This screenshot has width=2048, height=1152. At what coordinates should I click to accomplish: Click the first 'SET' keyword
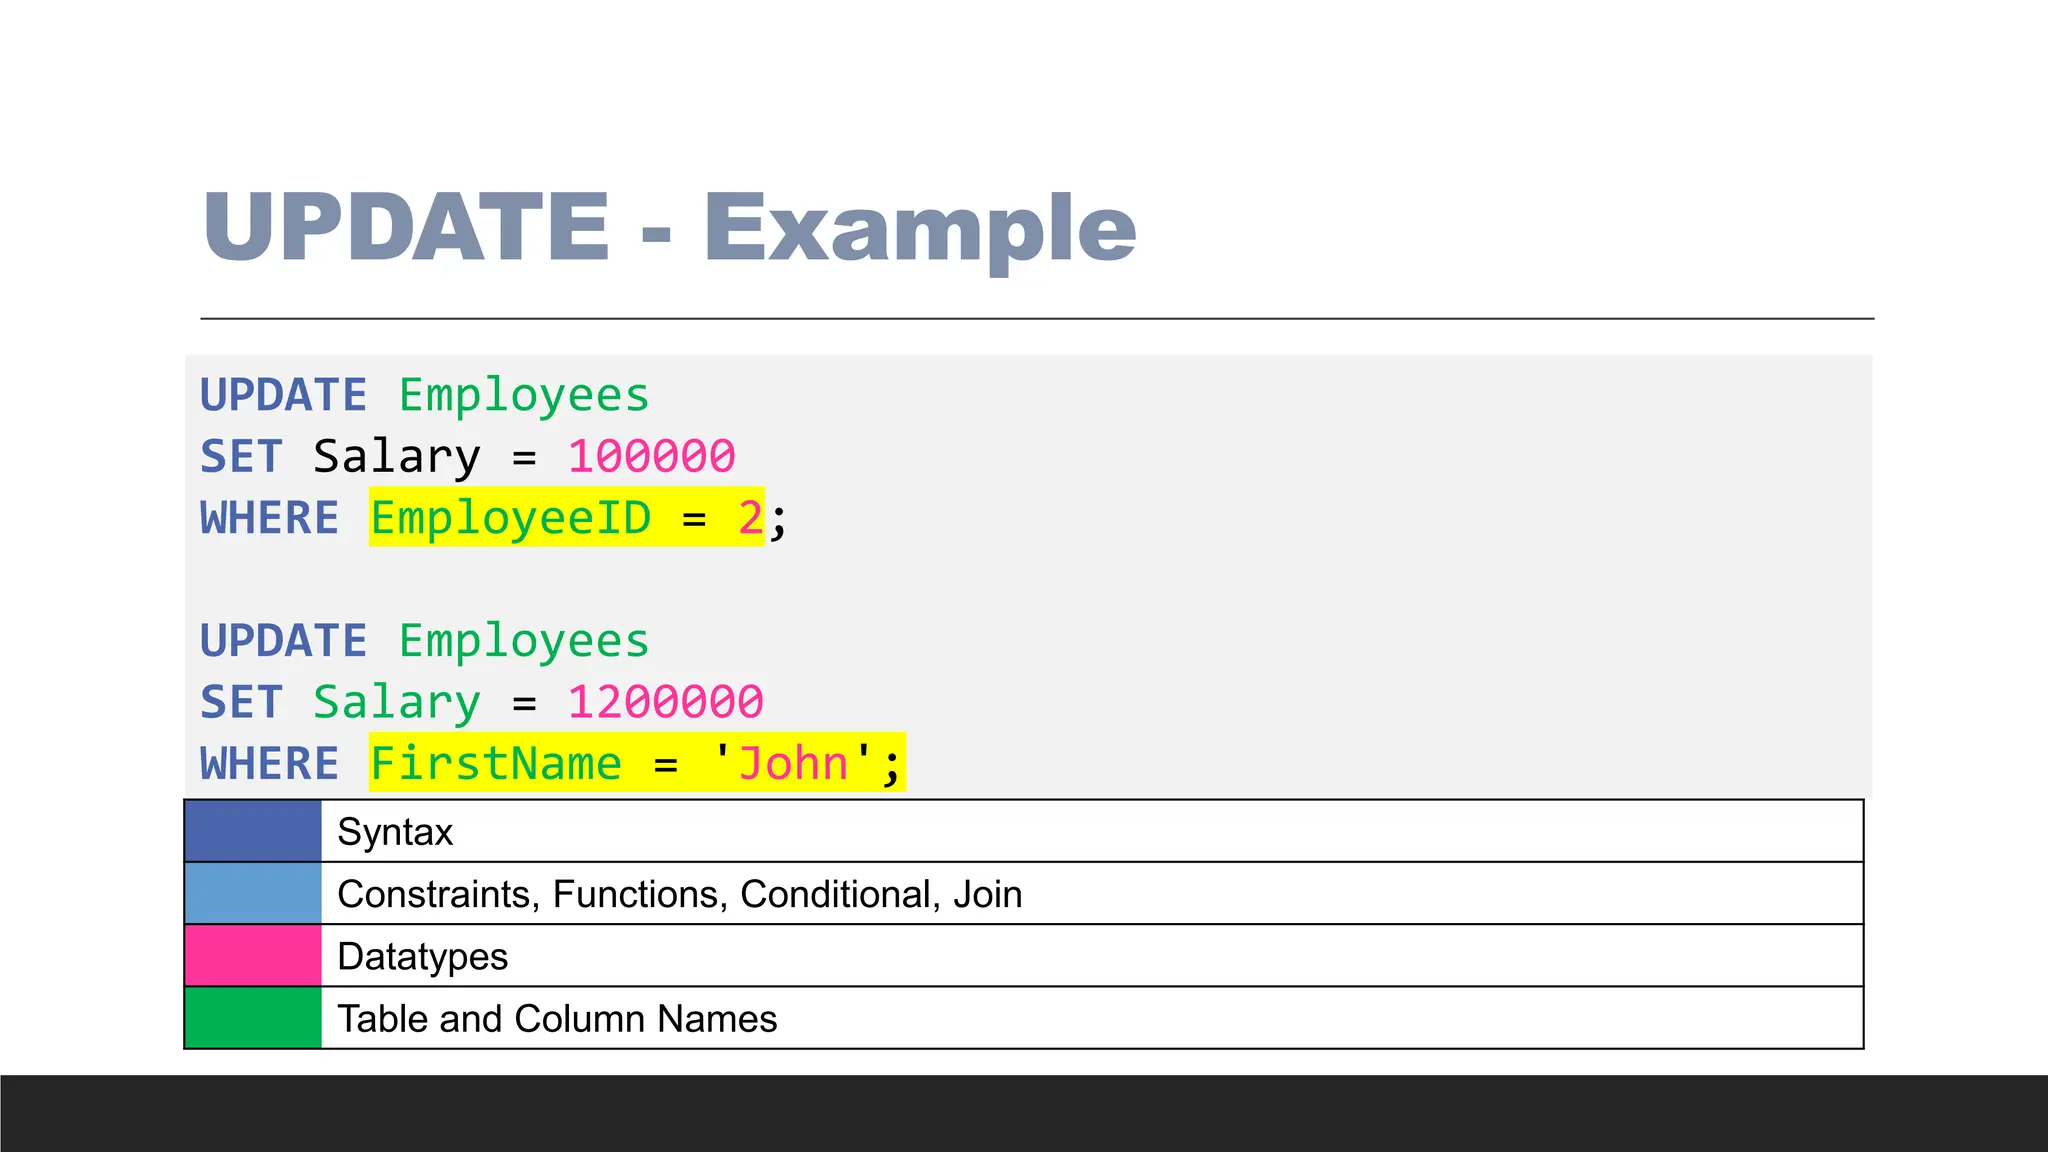pyautogui.click(x=242, y=456)
